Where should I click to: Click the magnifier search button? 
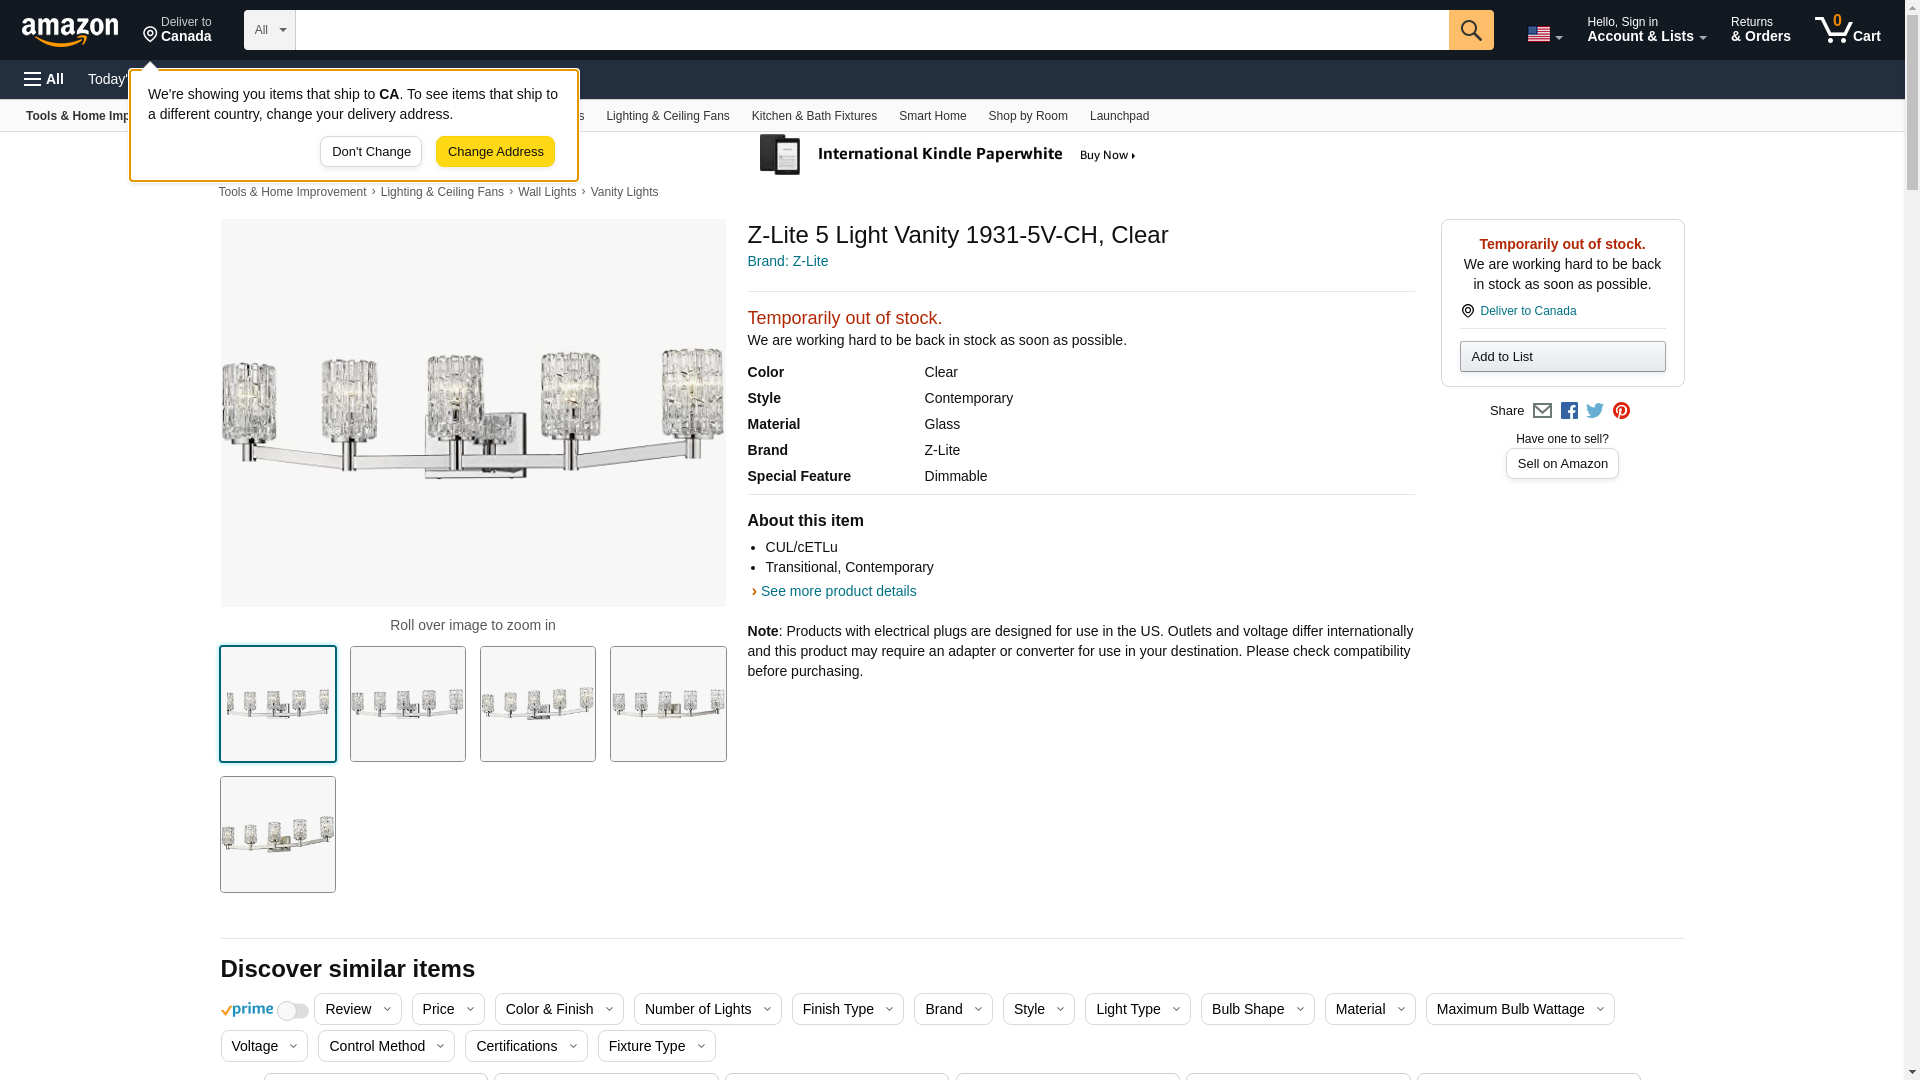[1470, 30]
